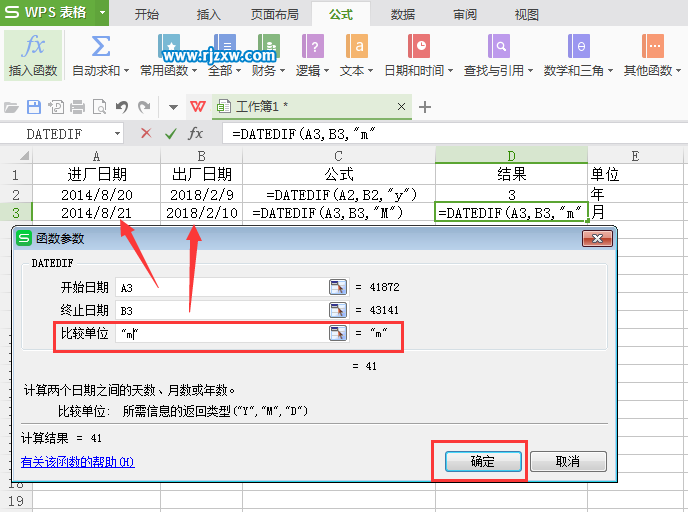Click the Print Preview icon
Screen dimensions: 688x512
[x=100, y=107]
